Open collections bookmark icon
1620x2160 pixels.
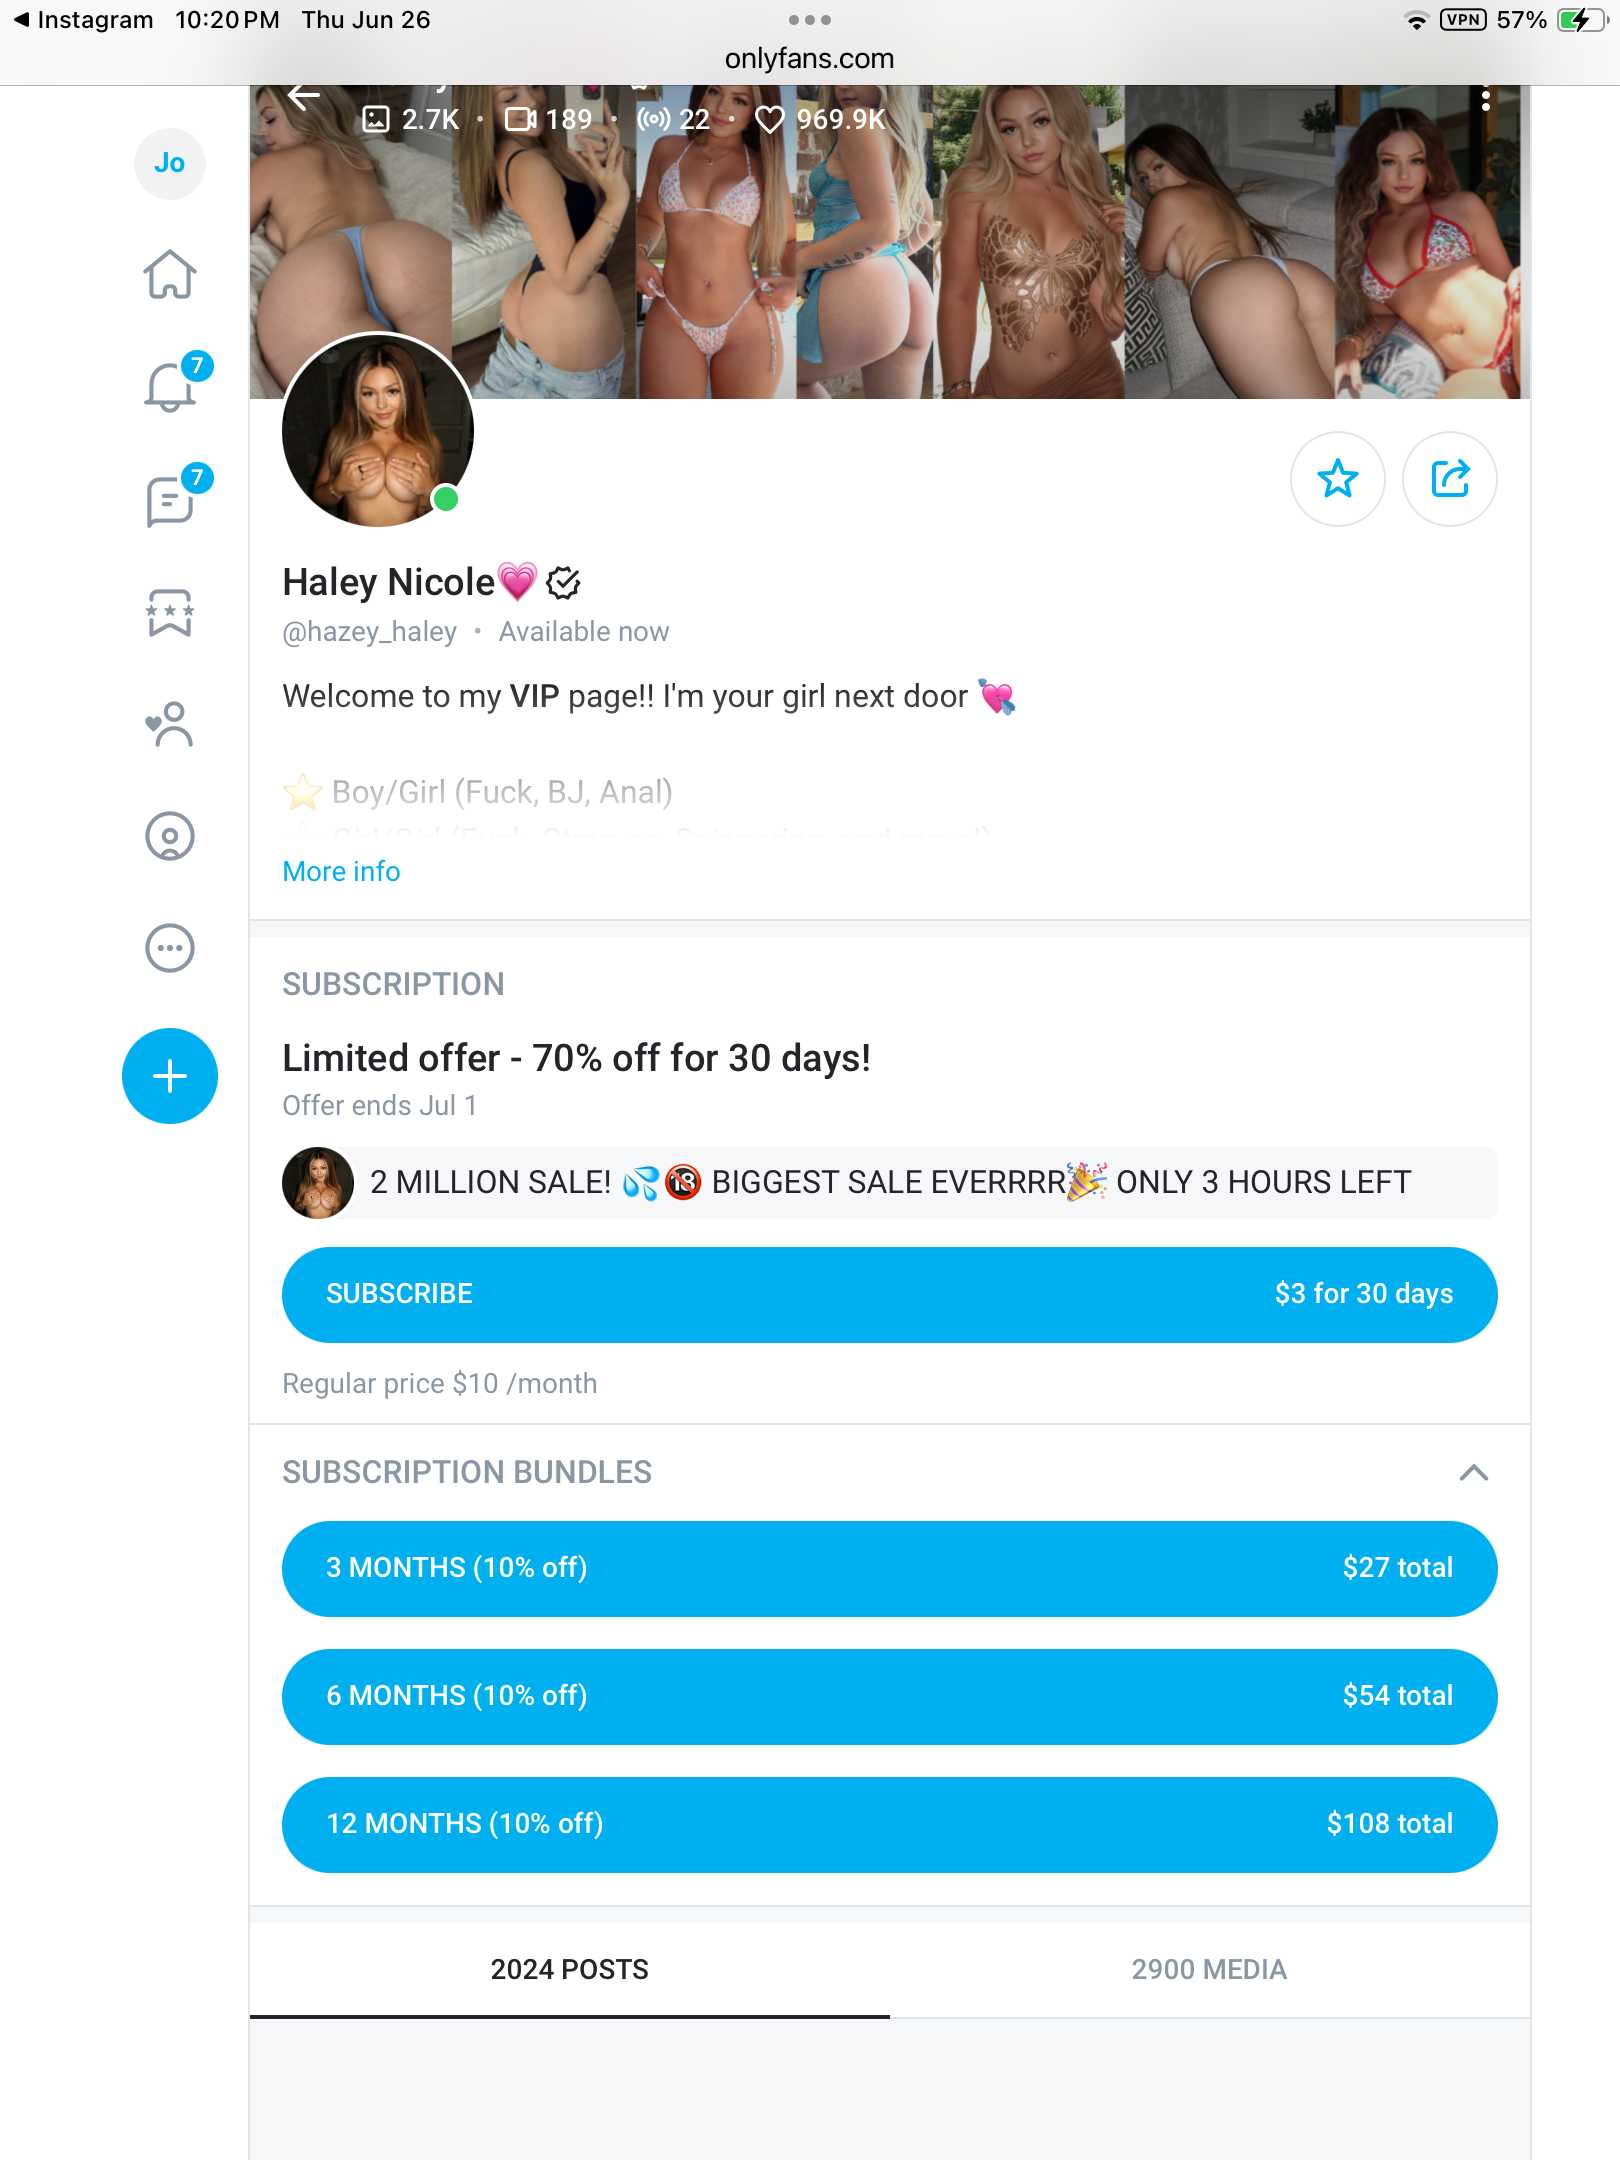pos(170,612)
